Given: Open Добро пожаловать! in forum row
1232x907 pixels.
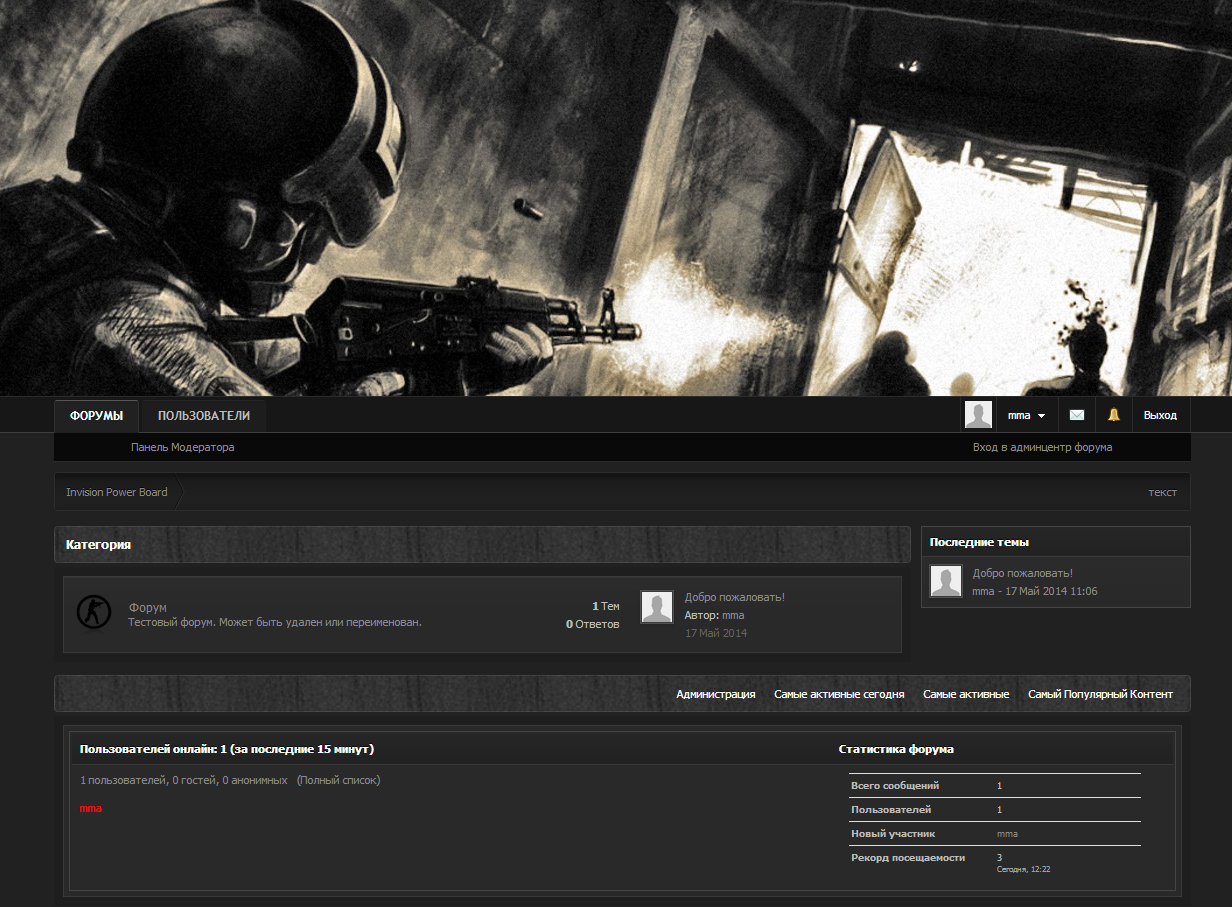Looking at the screenshot, I should pos(735,597).
